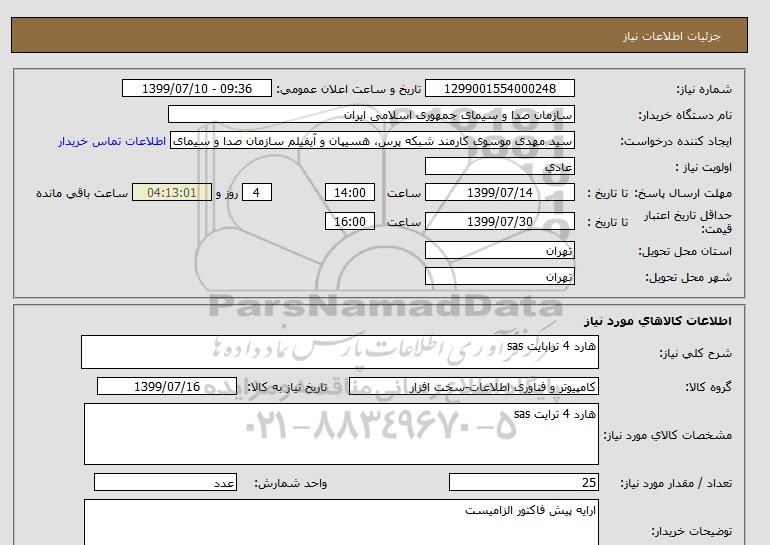Click the remaining time countdown 04:13:01
The image size is (770, 545).
pos(172,192)
